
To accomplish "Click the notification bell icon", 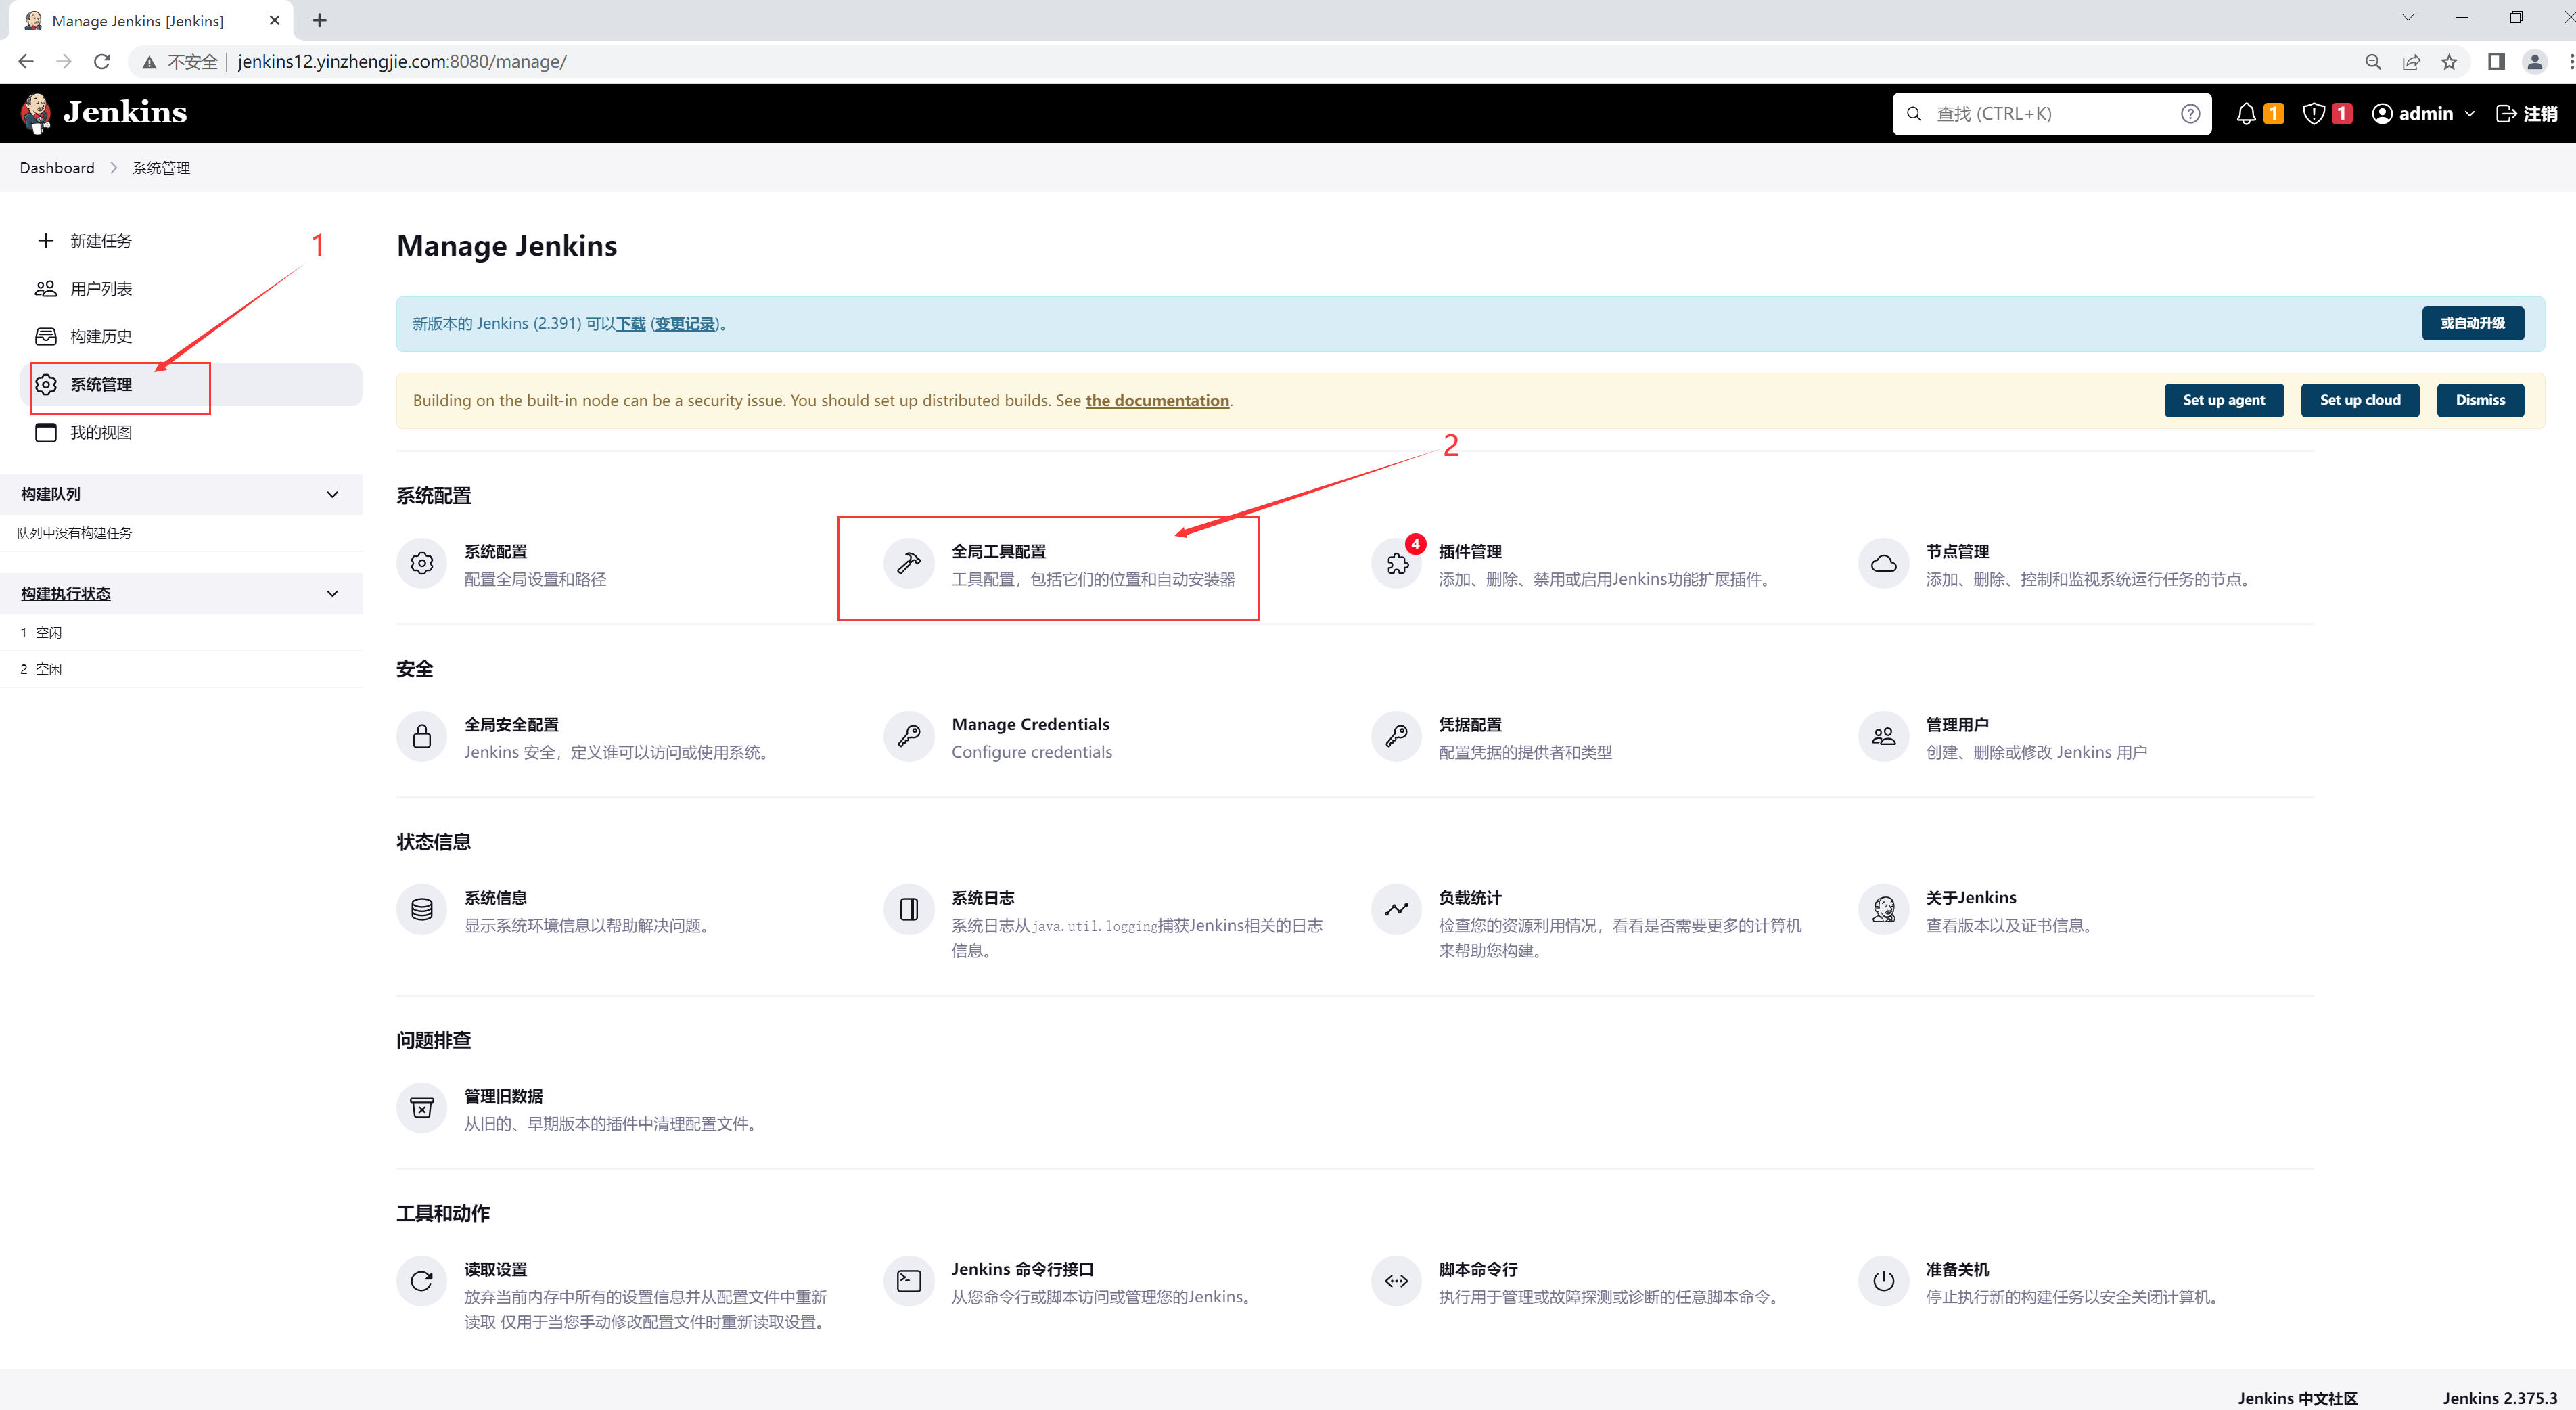I will [x=2245, y=114].
